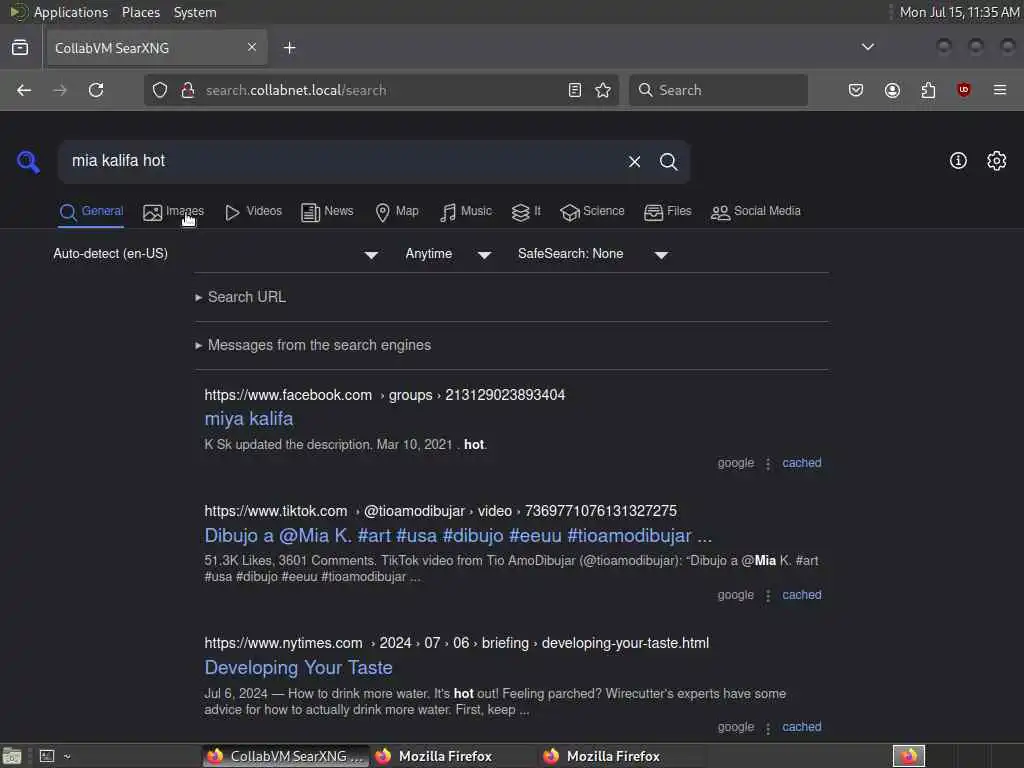Image resolution: width=1024 pixels, height=768 pixels.
Task: Toggle Reader View icon
Action: coord(575,90)
